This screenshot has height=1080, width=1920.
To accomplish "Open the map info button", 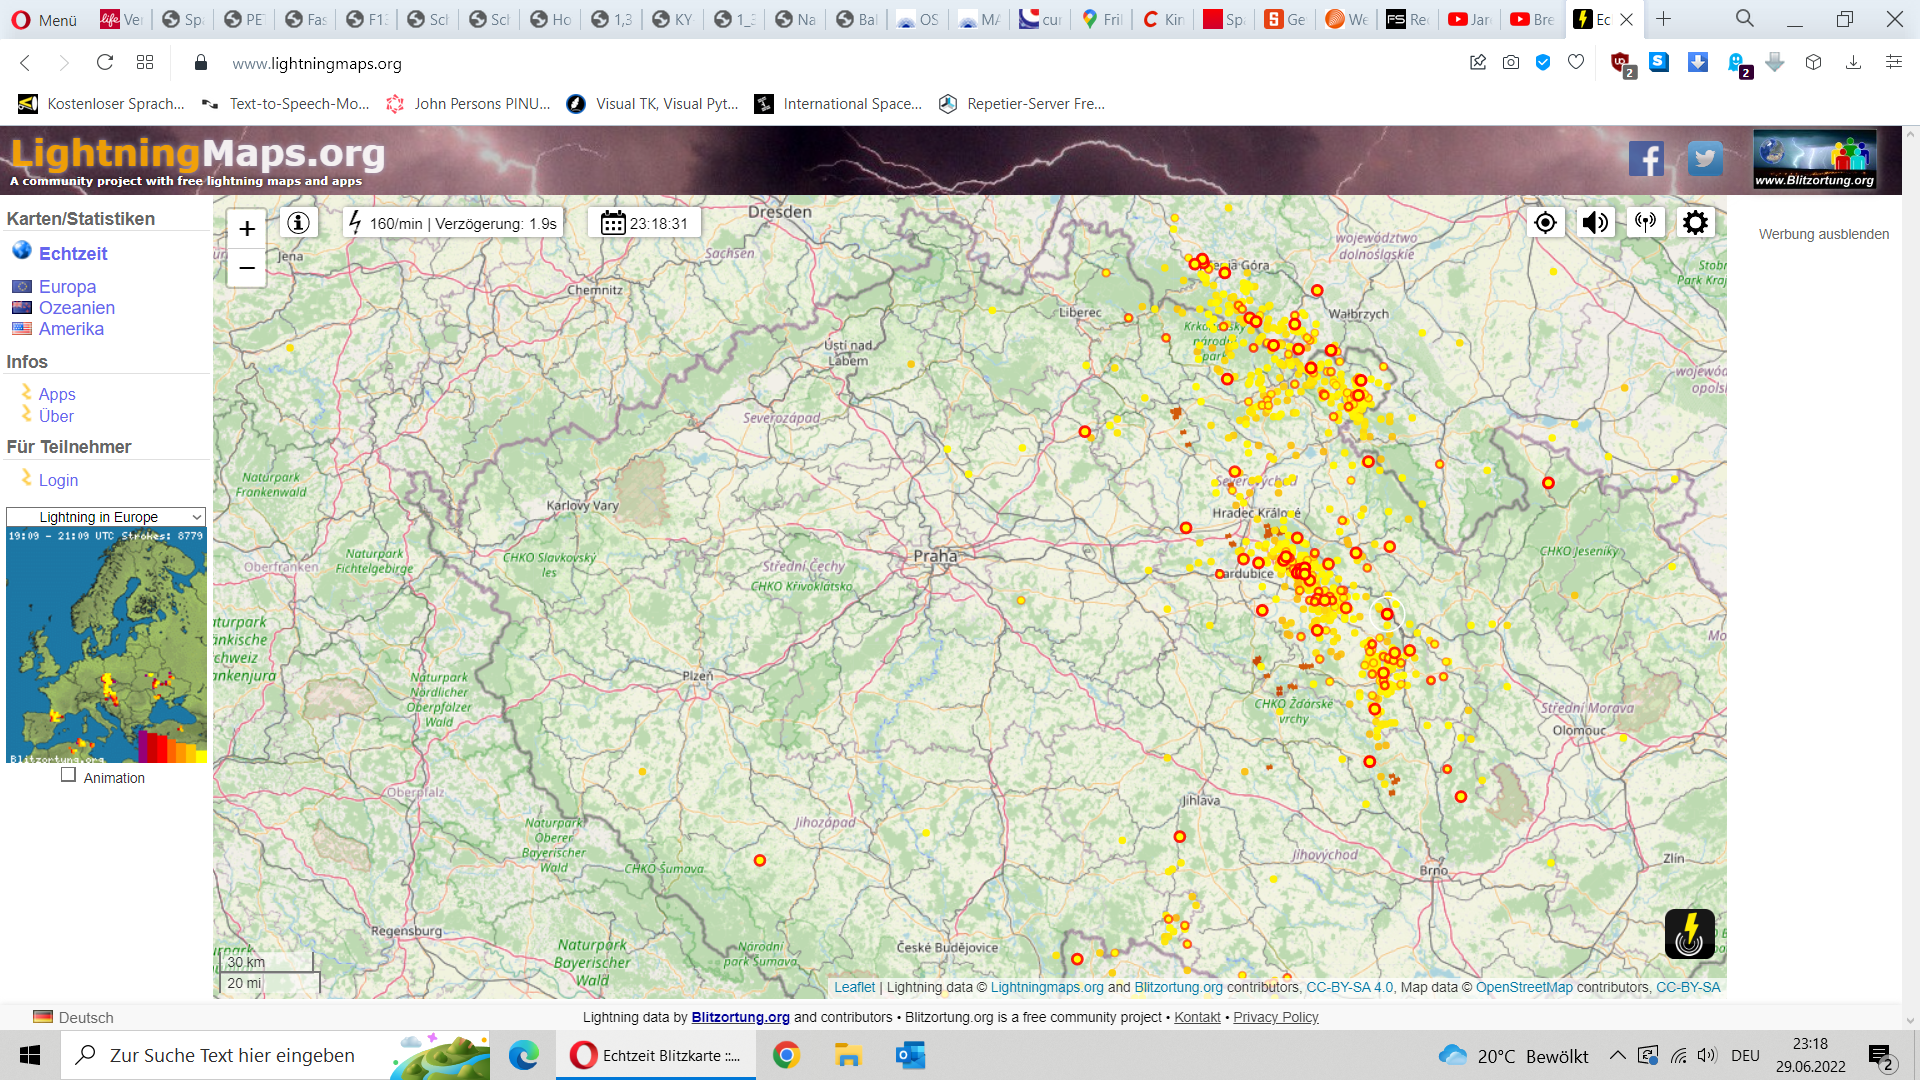I will 298,223.
